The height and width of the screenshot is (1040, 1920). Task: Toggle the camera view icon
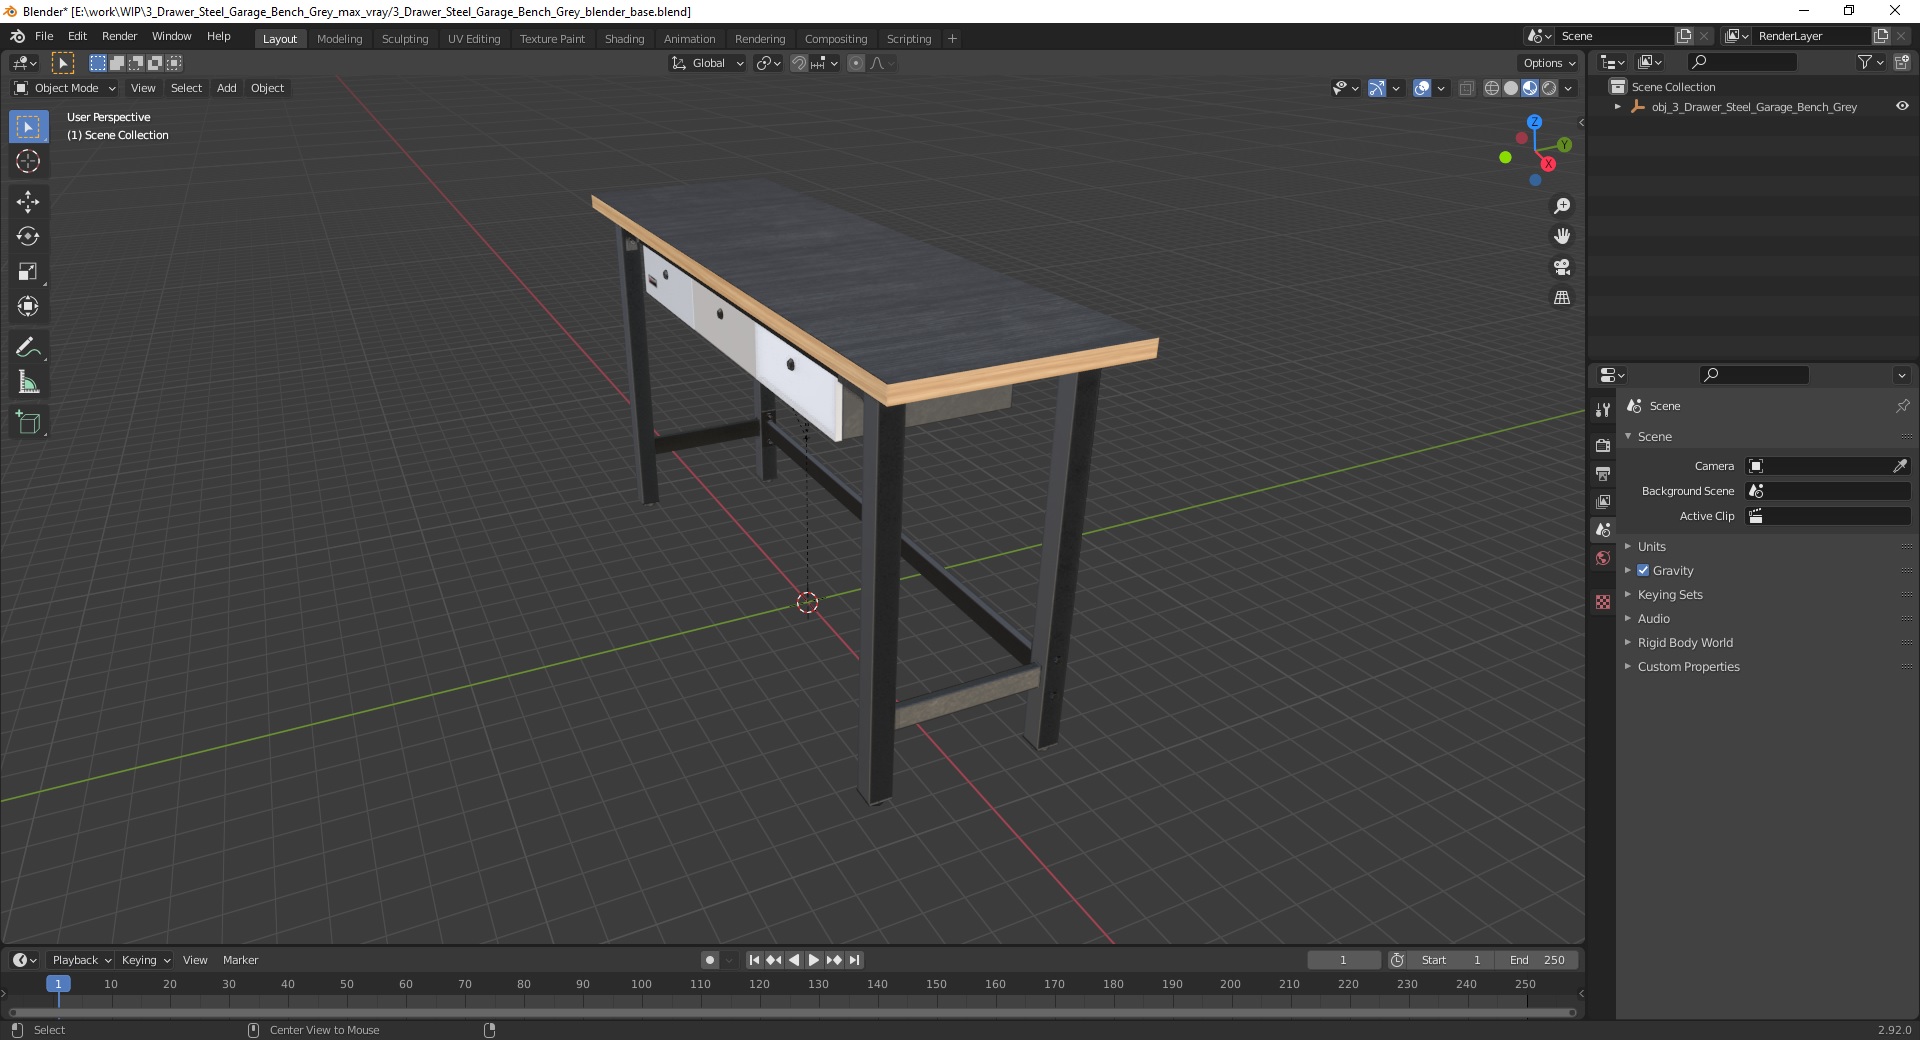(x=1561, y=267)
